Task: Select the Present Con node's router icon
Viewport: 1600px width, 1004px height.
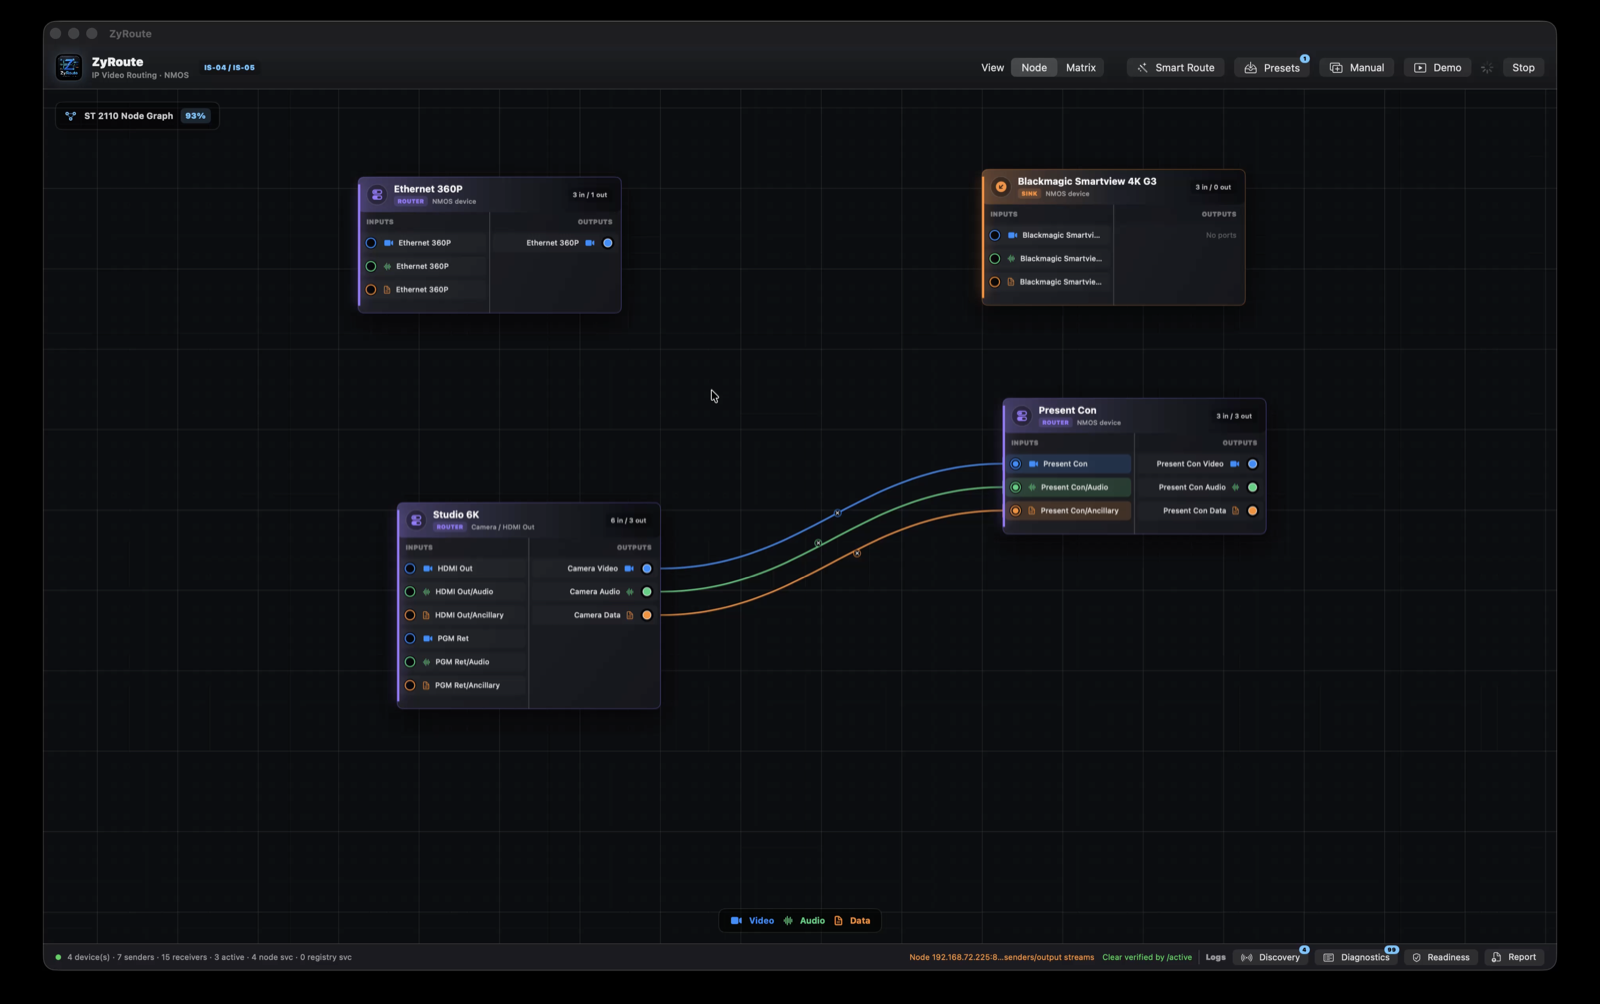Action: [1022, 415]
